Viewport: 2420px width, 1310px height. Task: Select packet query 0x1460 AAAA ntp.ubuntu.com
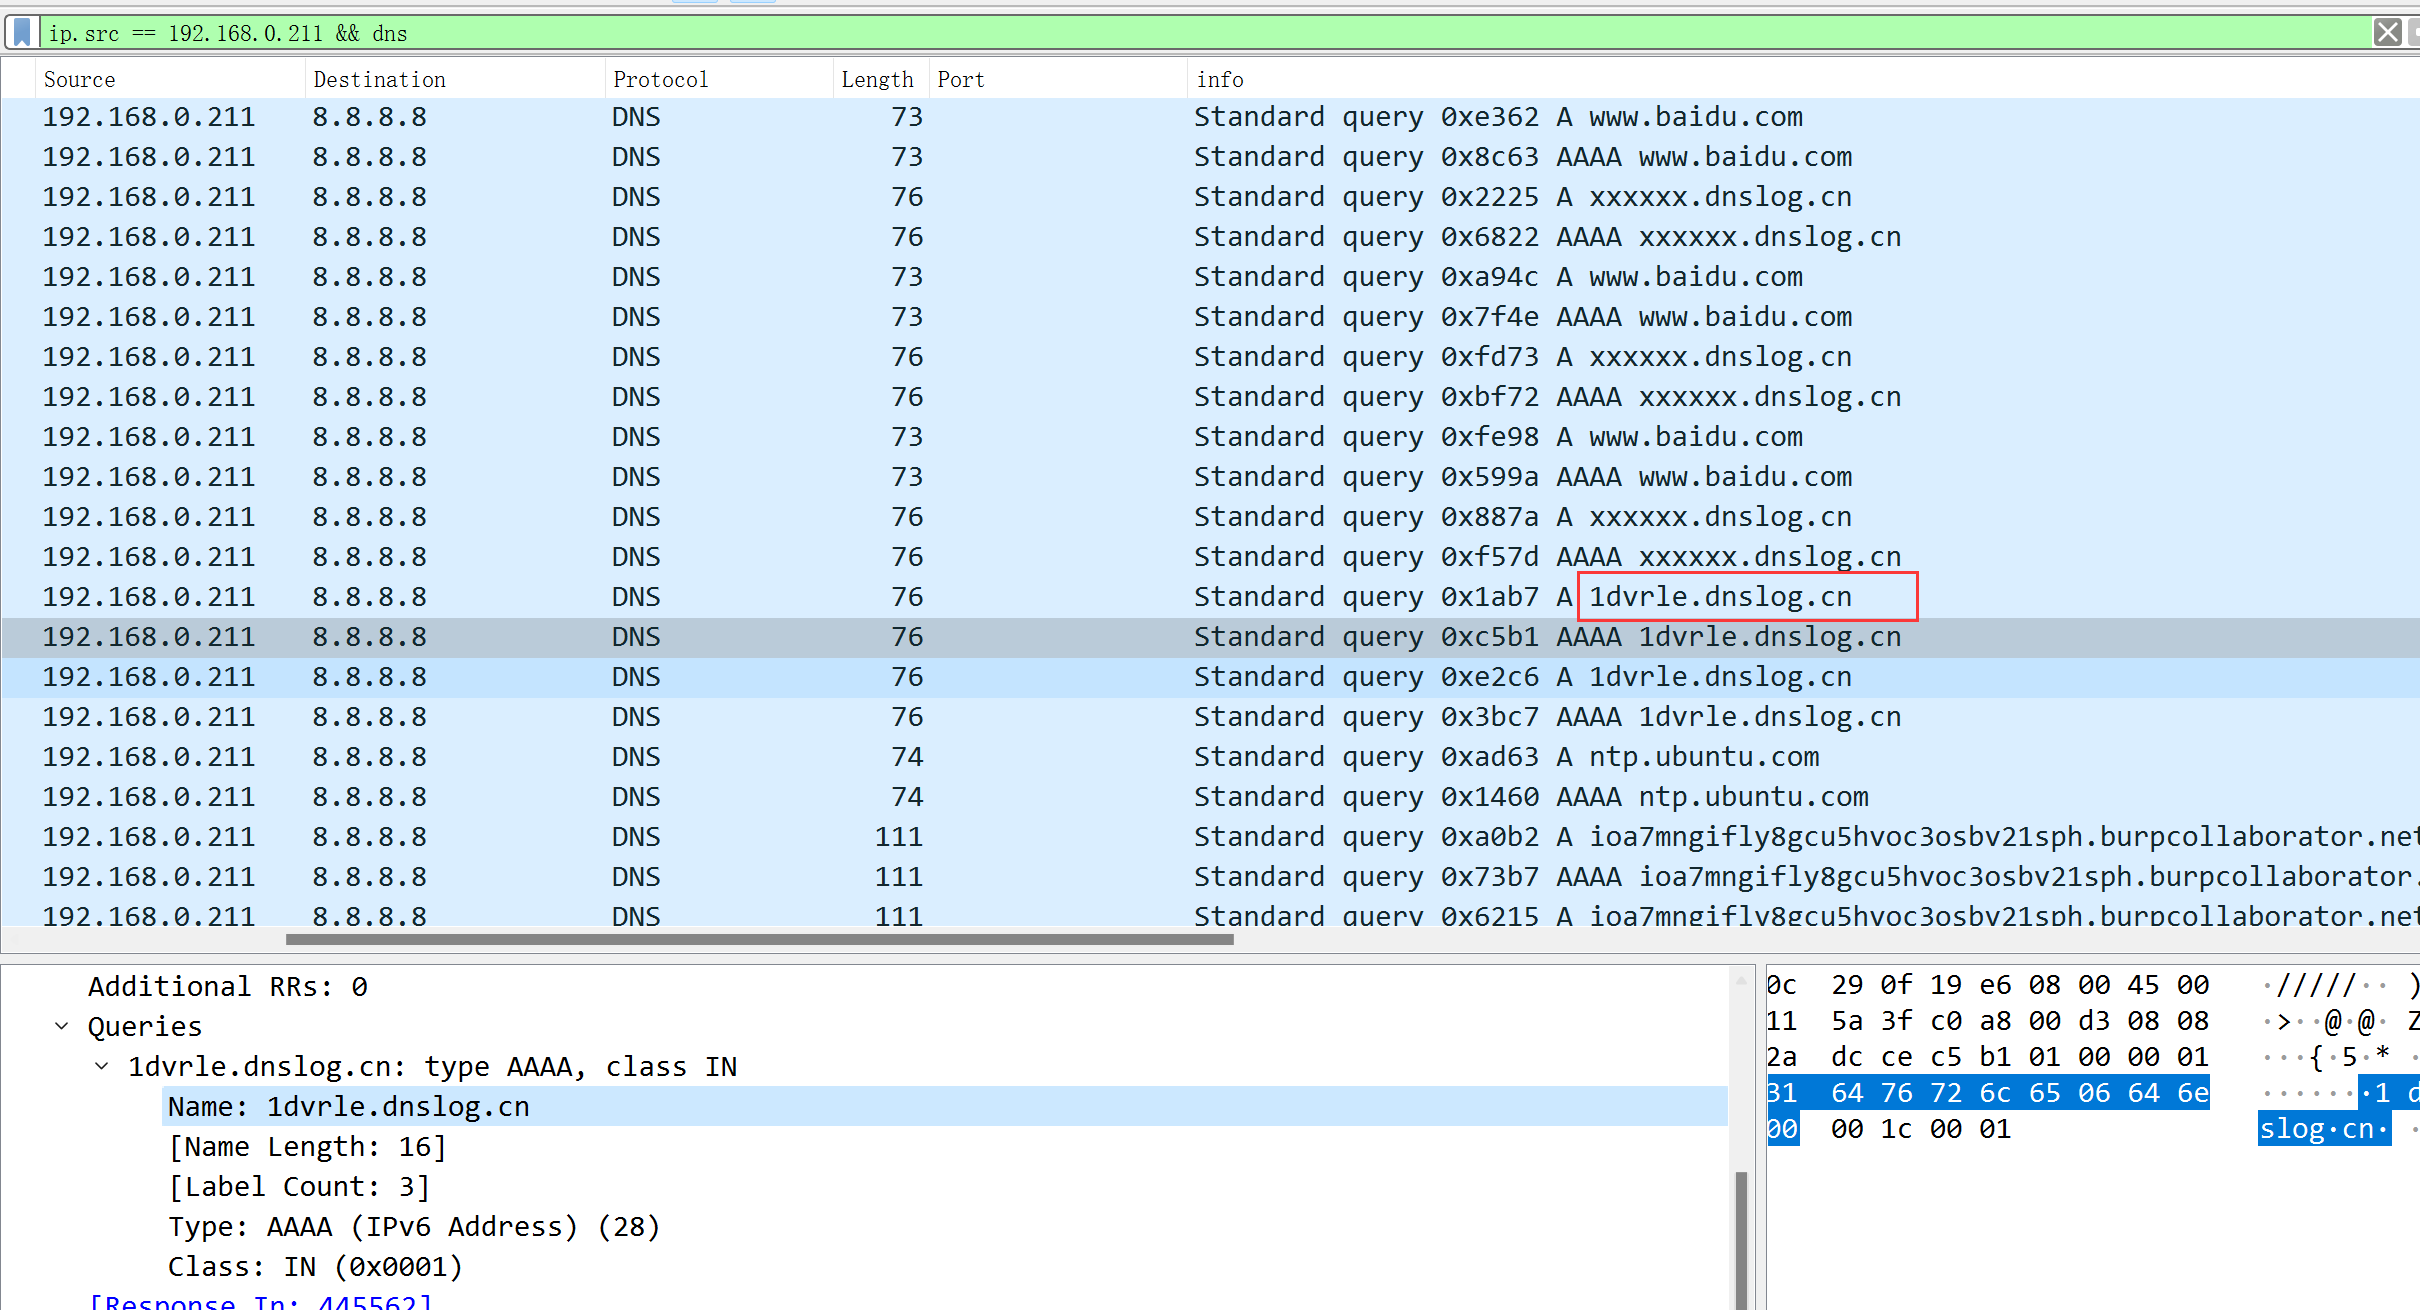click(x=1210, y=797)
